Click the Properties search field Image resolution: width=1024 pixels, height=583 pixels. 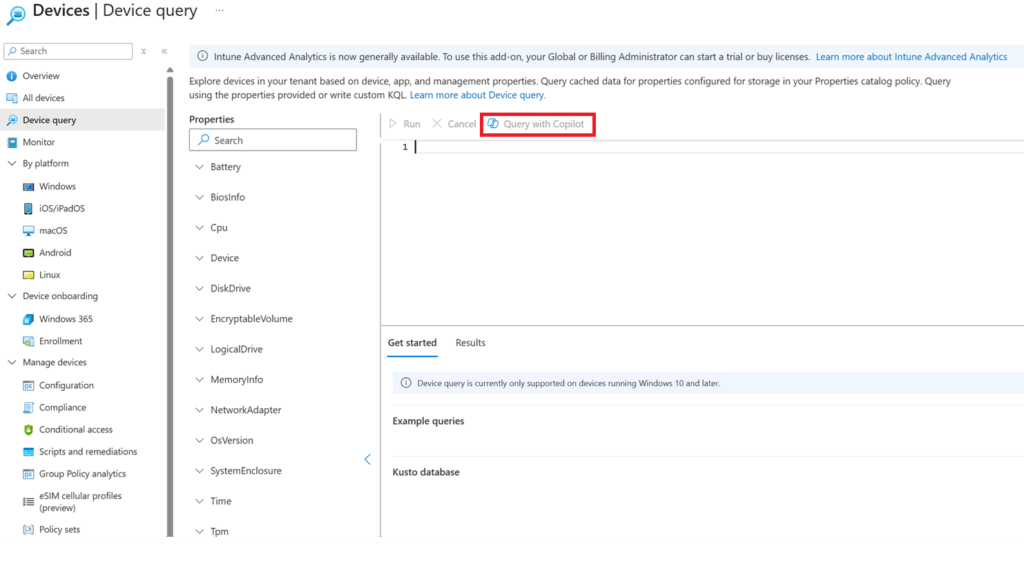[273, 140]
